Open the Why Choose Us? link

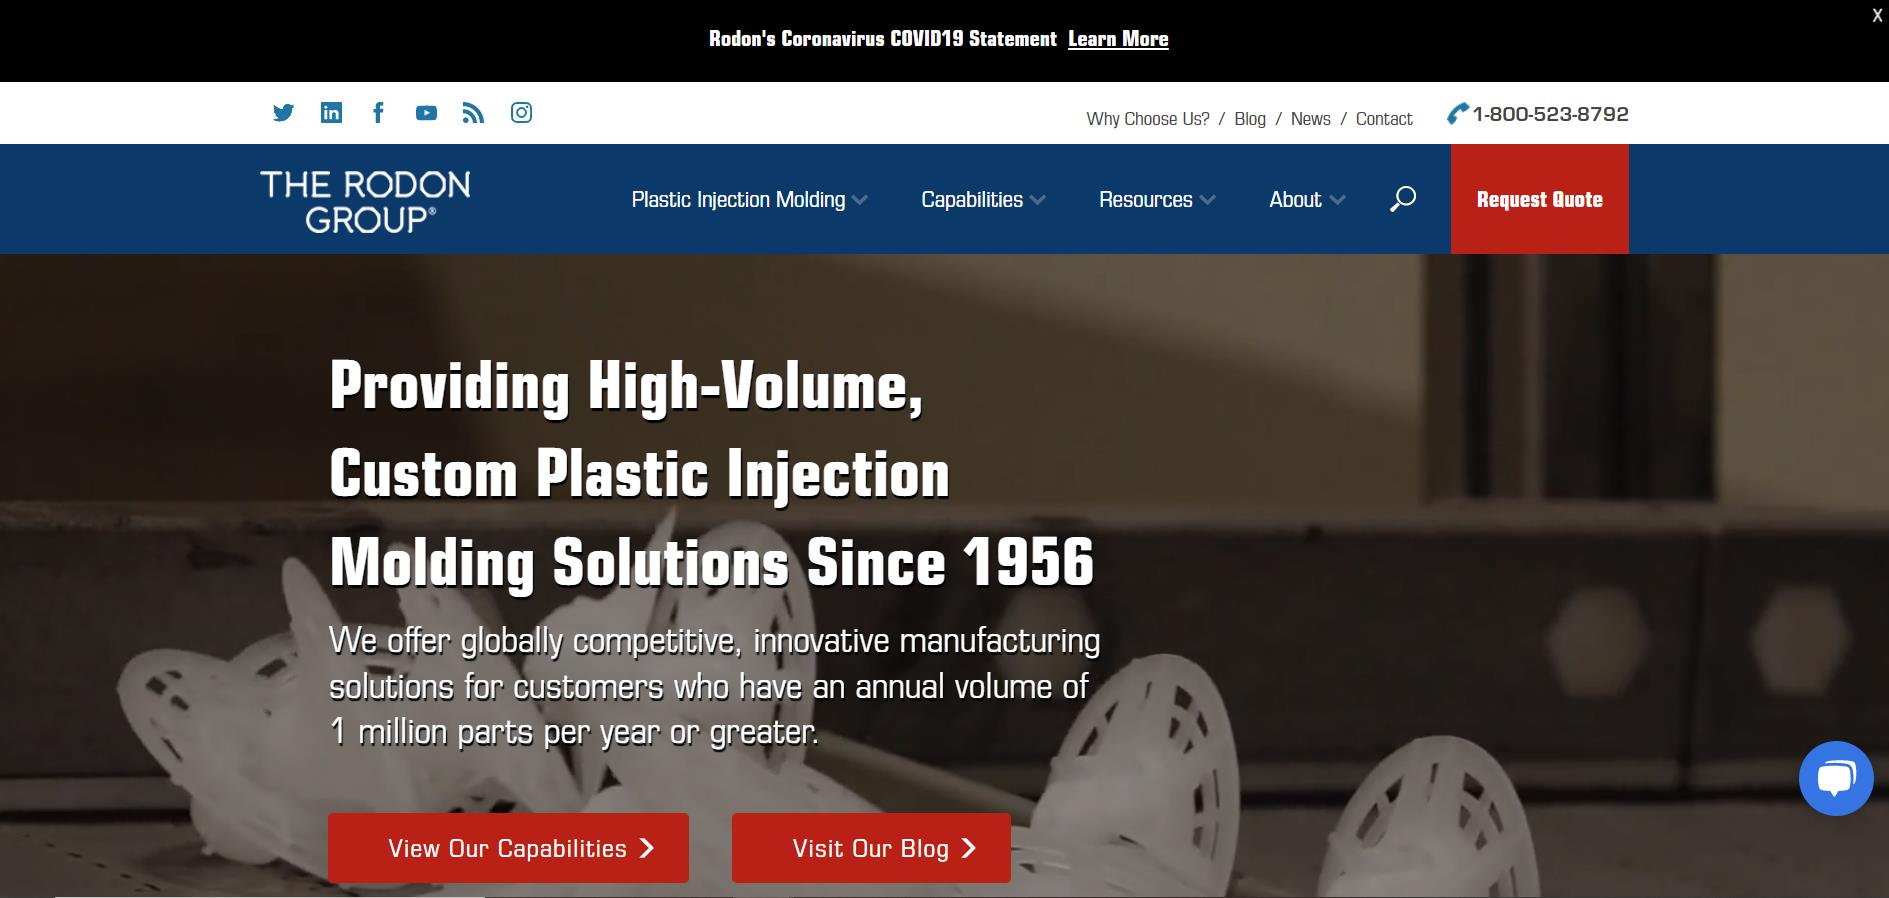point(1148,119)
